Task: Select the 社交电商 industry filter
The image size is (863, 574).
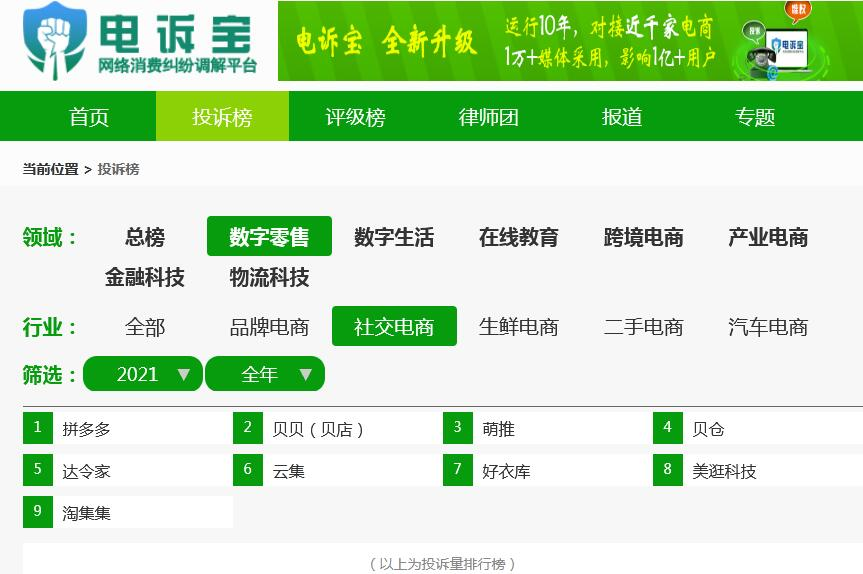Action: (394, 326)
